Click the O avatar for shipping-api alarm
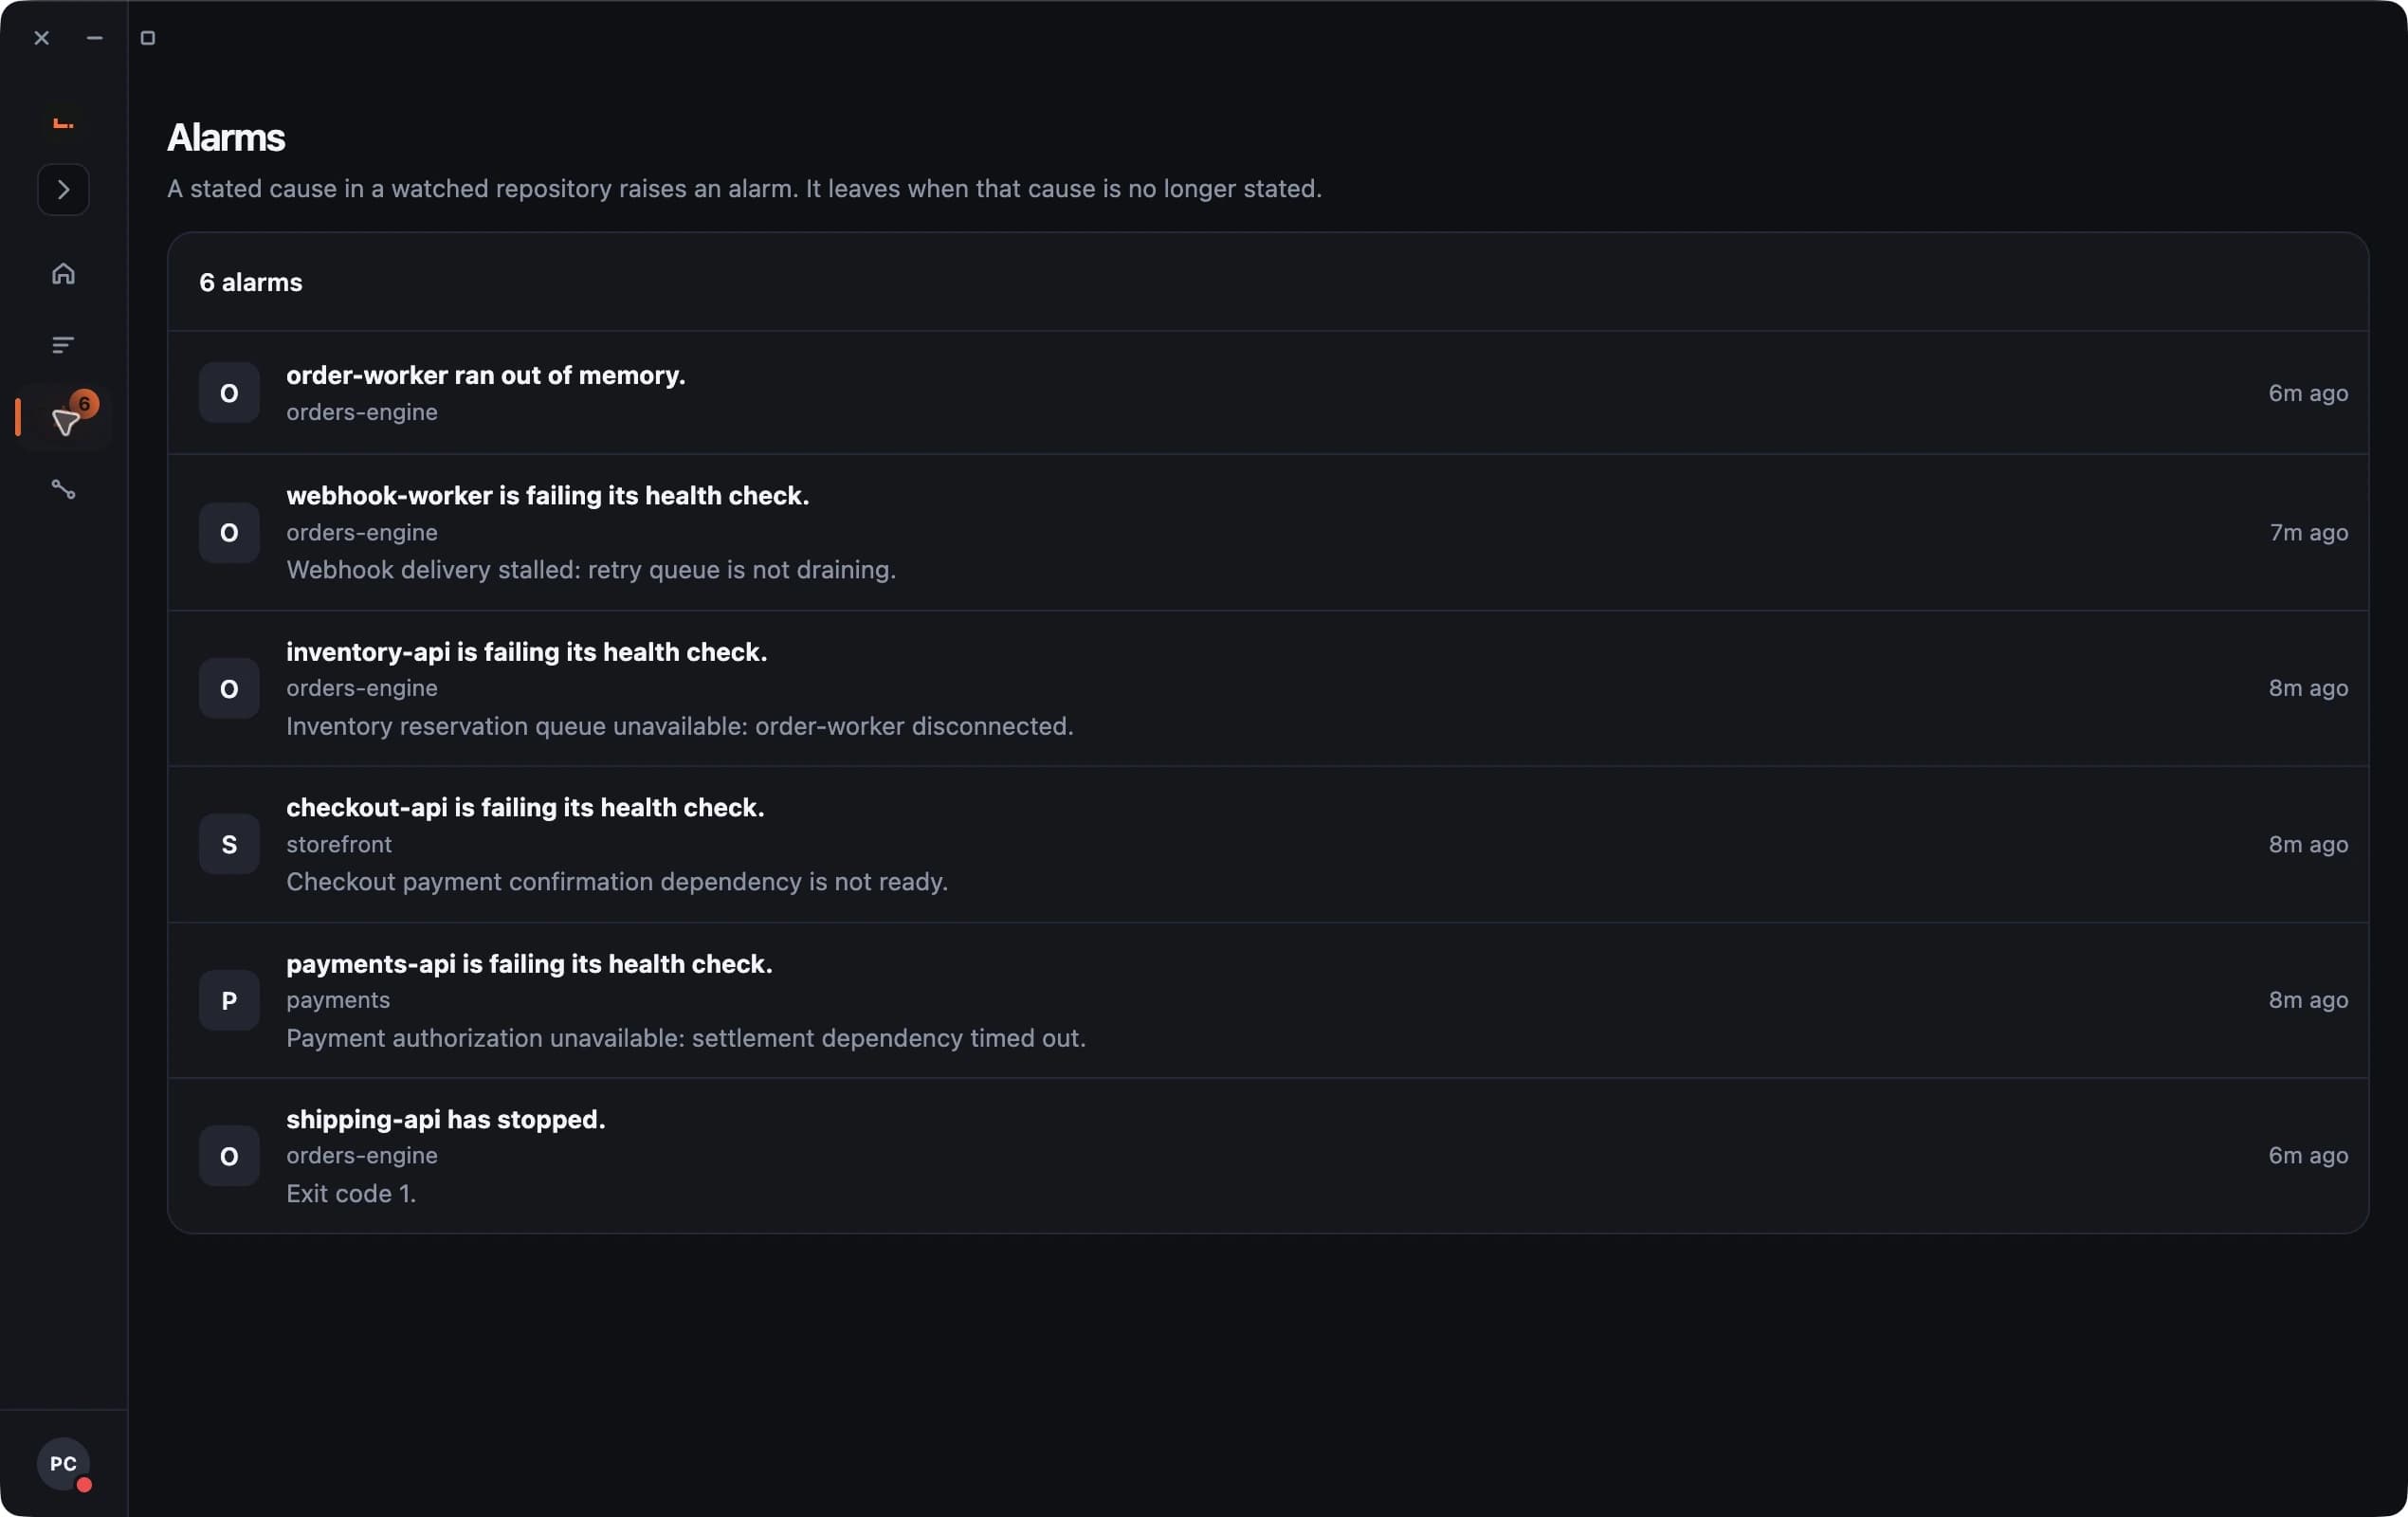The height and width of the screenshot is (1517, 2408). 229,1156
